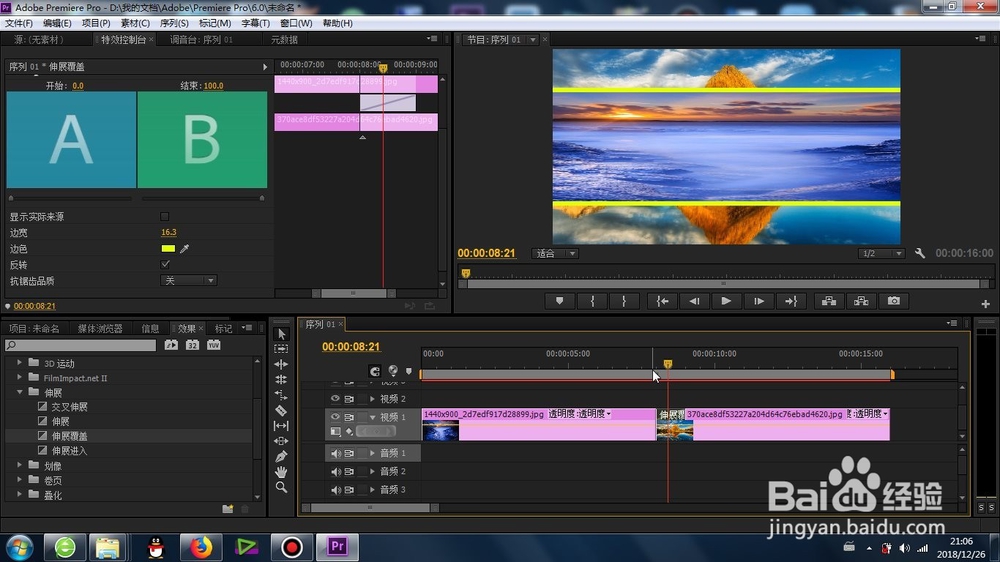Uncheck the 反转 checkbox
The width and height of the screenshot is (1000, 562).
pos(165,264)
